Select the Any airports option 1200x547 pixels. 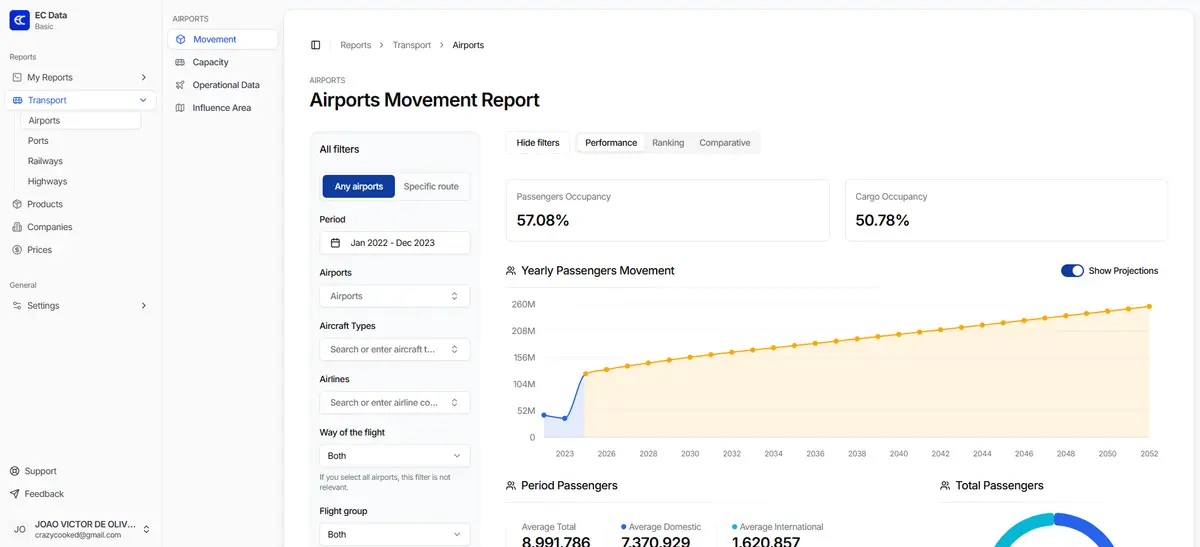(x=358, y=187)
